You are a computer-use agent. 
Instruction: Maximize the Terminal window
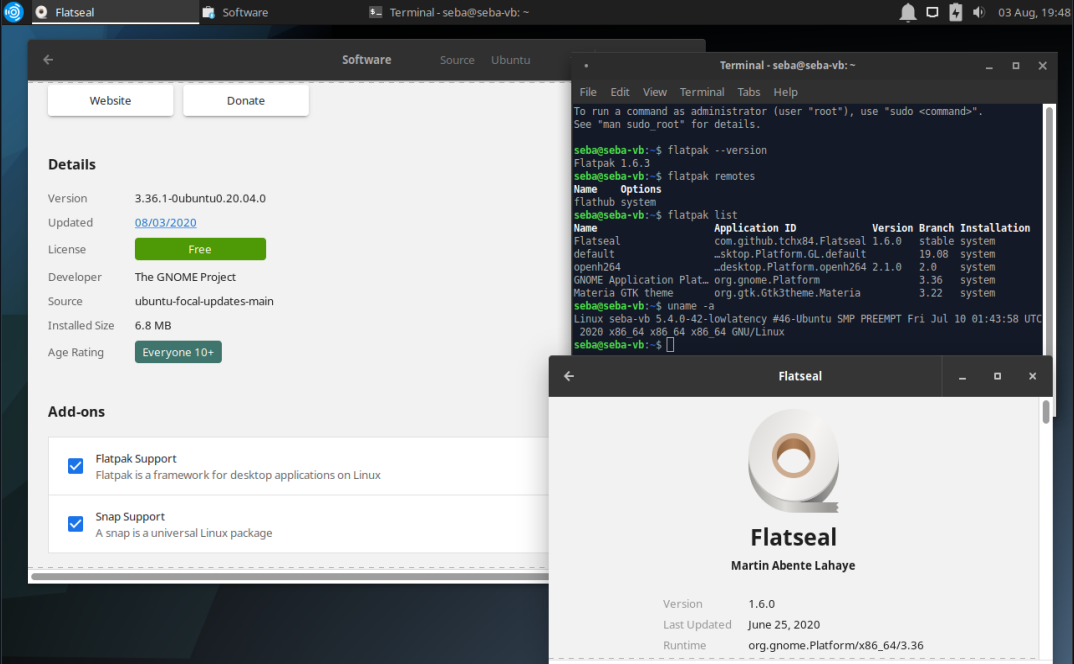[x=1016, y=66]
